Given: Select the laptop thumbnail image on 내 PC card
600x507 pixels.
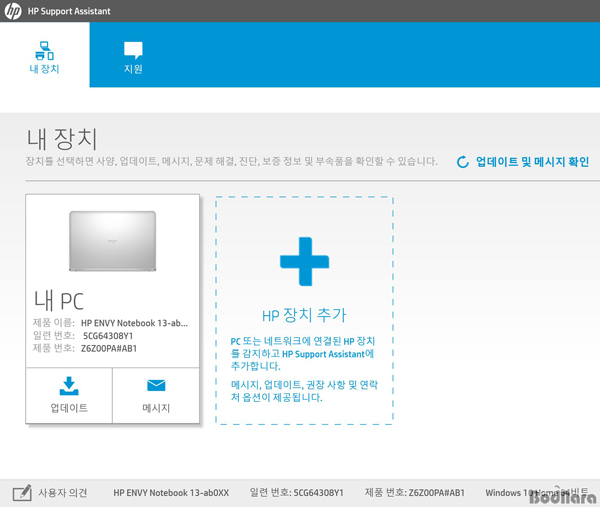Looking at the screenshot, I should pos(112,241).
